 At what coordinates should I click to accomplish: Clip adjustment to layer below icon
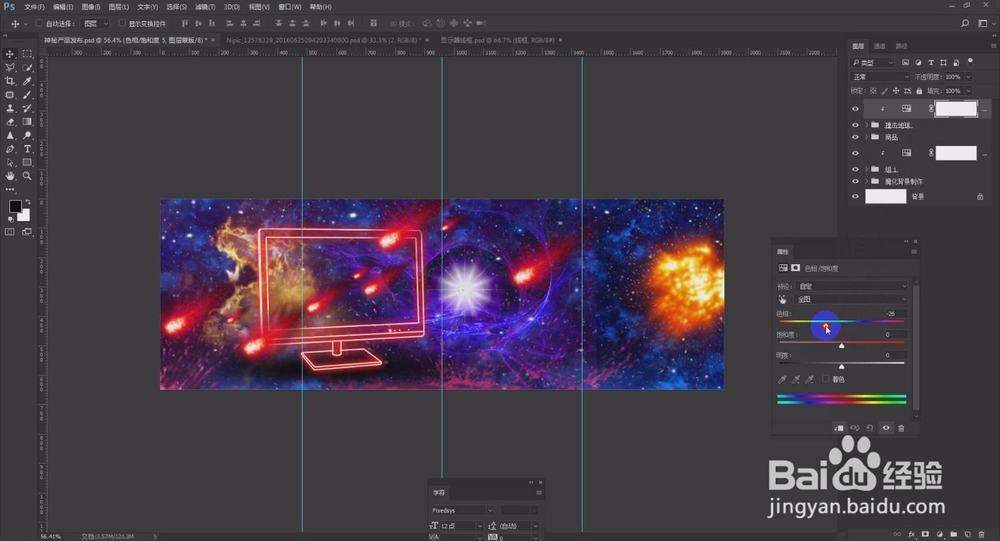[839, 428]
